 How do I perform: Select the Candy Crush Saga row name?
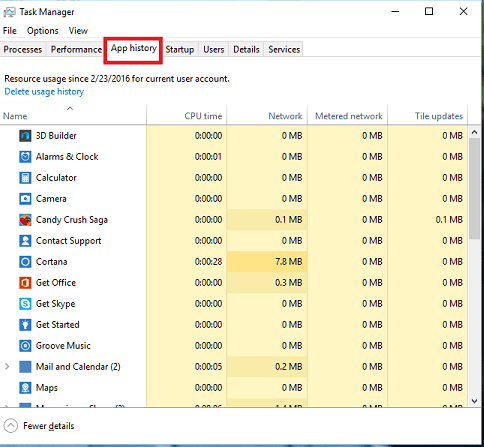tap(72, 220)
